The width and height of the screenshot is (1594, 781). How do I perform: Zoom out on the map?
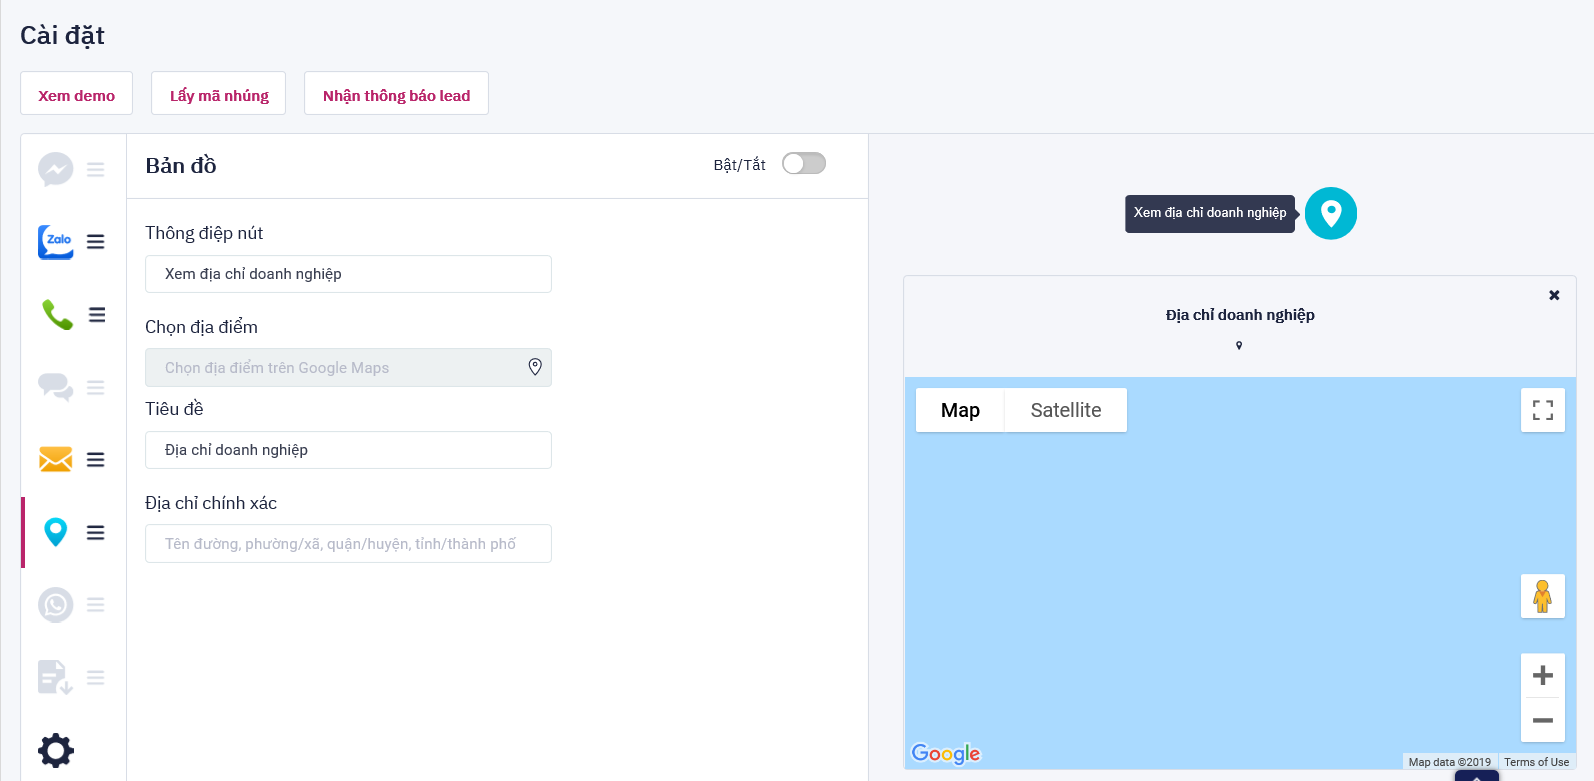click(1542, 720)
